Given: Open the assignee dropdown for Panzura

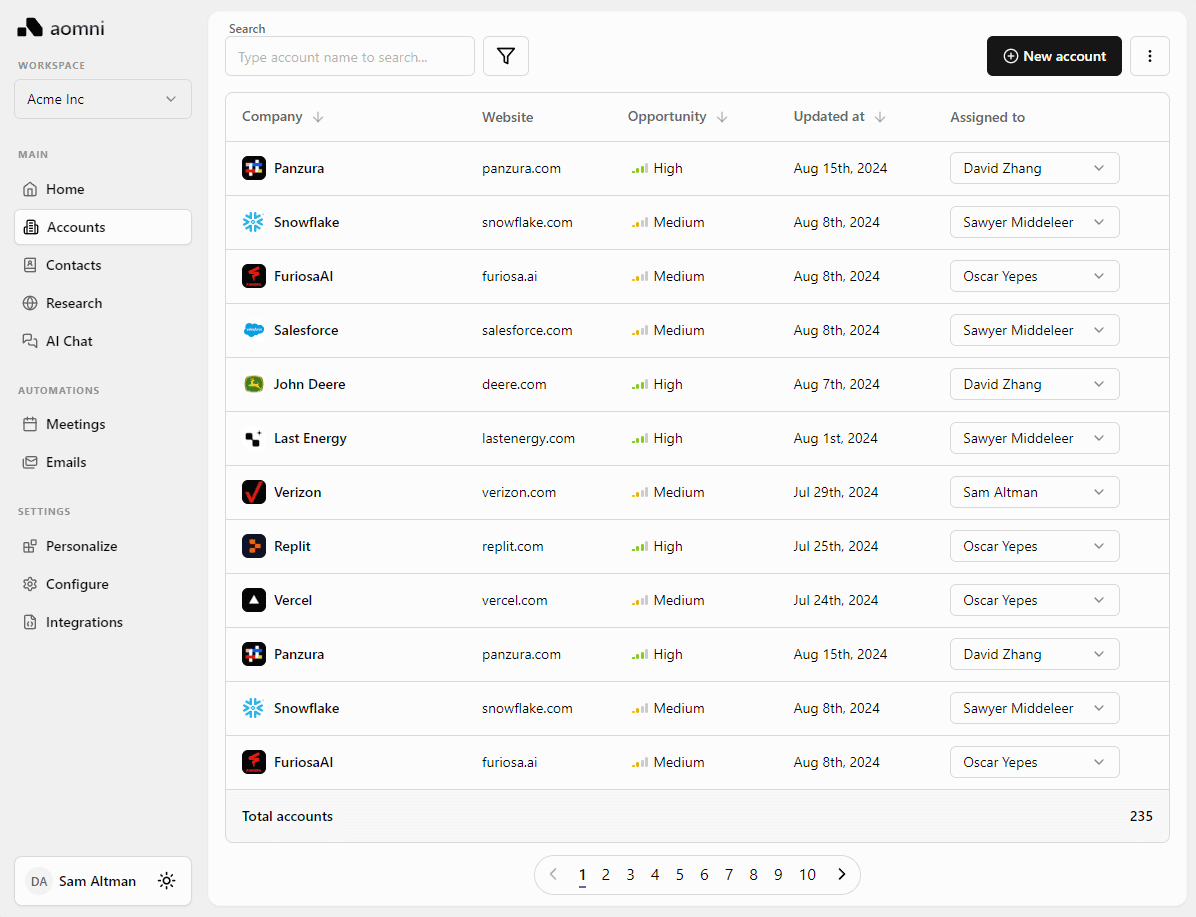Looking at the screenshot, I should click(1034, 168).
